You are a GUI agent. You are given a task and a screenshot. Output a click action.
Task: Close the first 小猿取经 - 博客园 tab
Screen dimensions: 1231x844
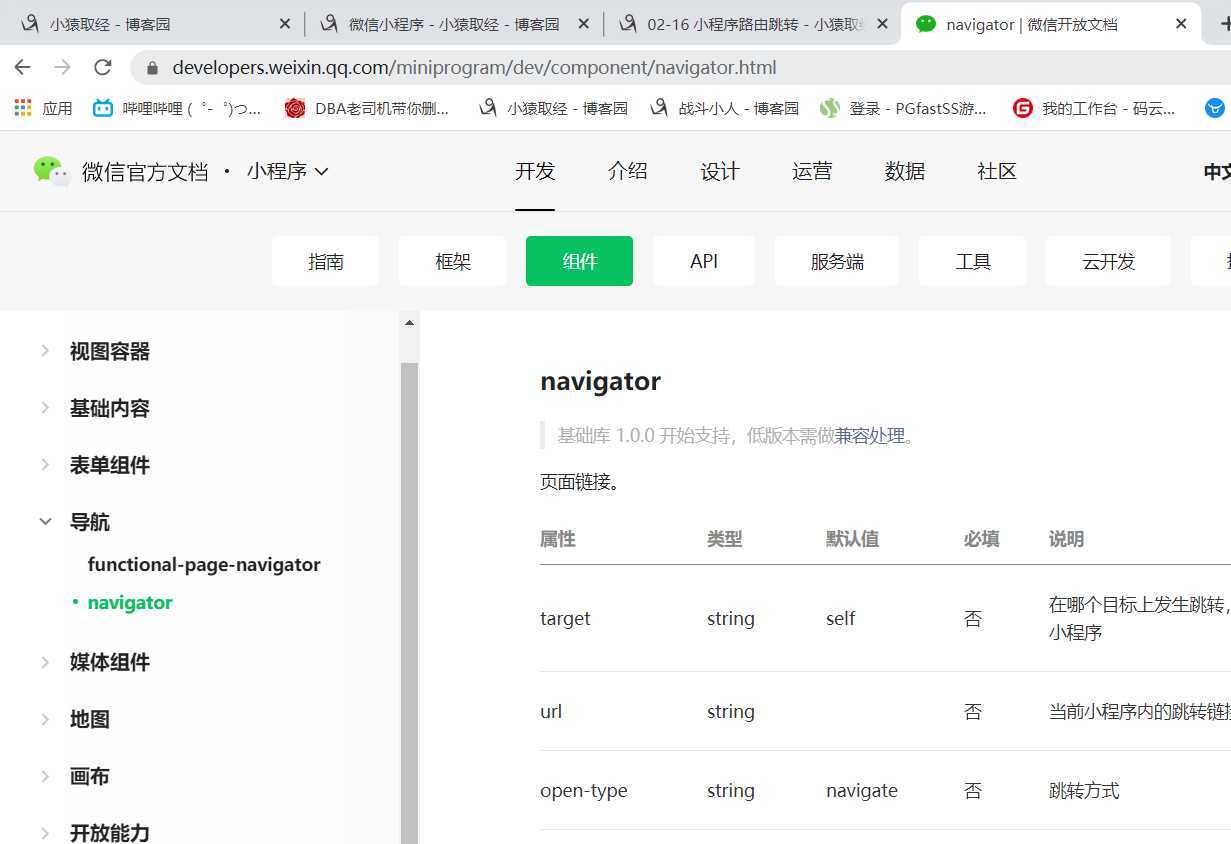coord(285,24)
